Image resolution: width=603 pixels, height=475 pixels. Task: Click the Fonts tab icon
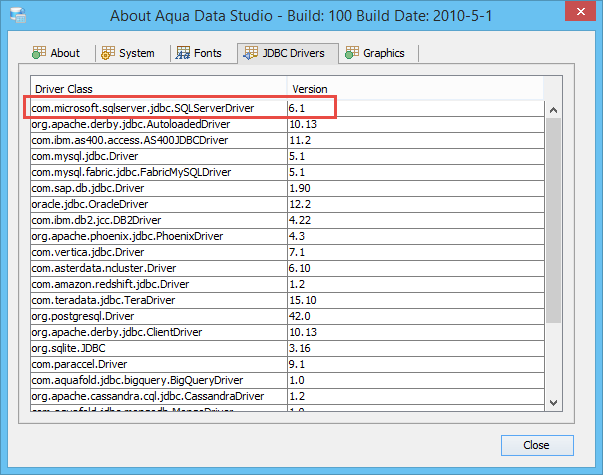click(x=183, y=53)
